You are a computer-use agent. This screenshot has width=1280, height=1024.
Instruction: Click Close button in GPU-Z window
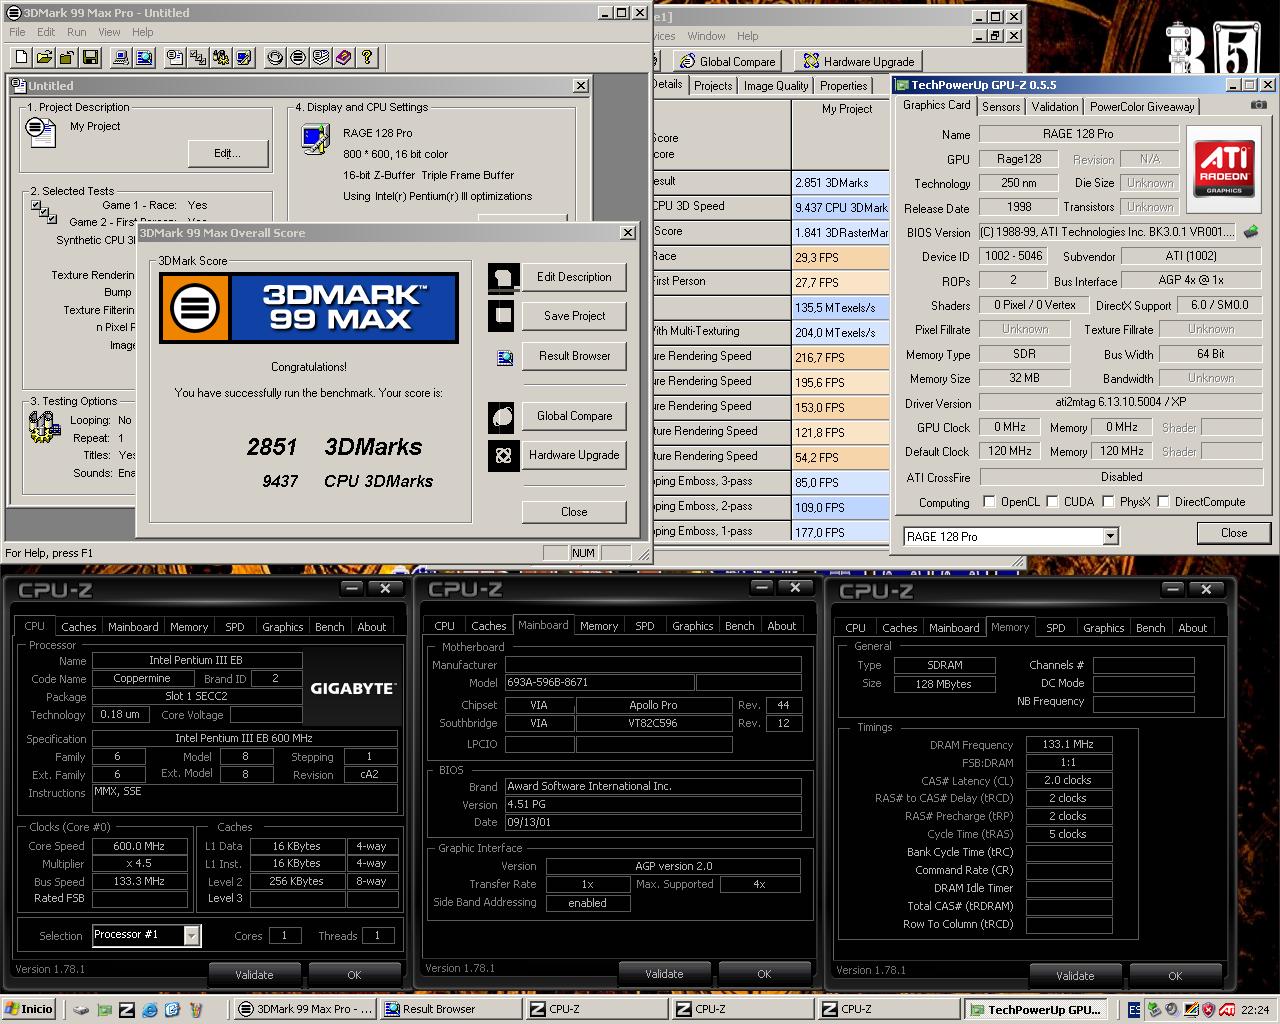click(1234, 533)
